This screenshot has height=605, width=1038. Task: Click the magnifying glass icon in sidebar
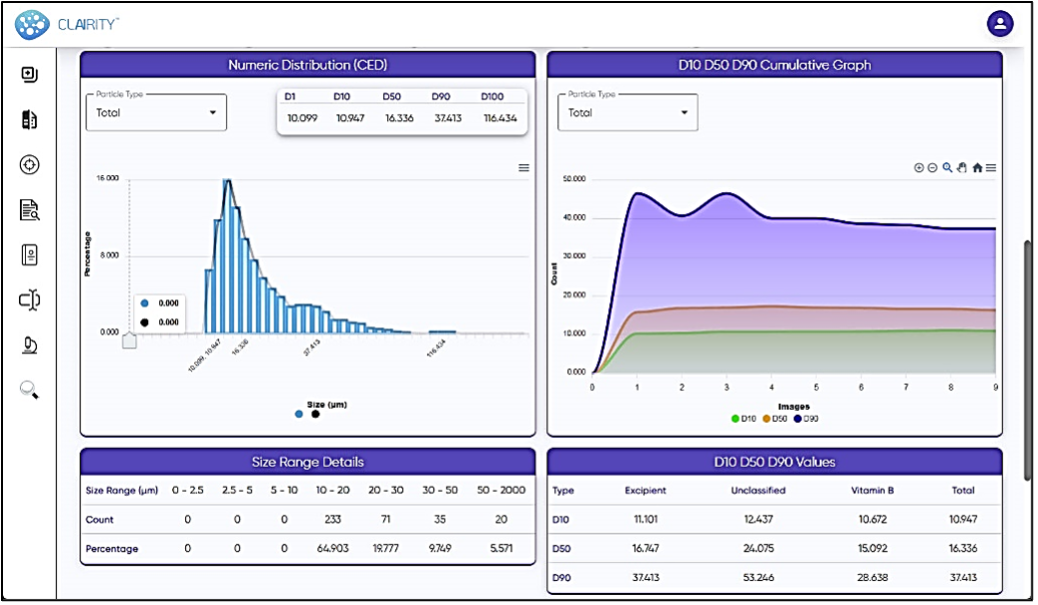[x=29, y=390]
